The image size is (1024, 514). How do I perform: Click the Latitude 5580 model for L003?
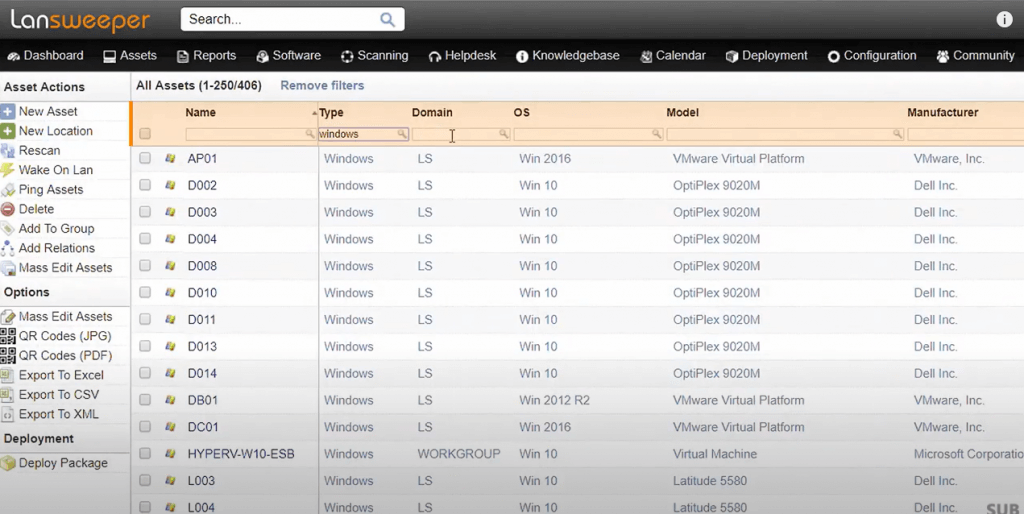pos(710,481)
